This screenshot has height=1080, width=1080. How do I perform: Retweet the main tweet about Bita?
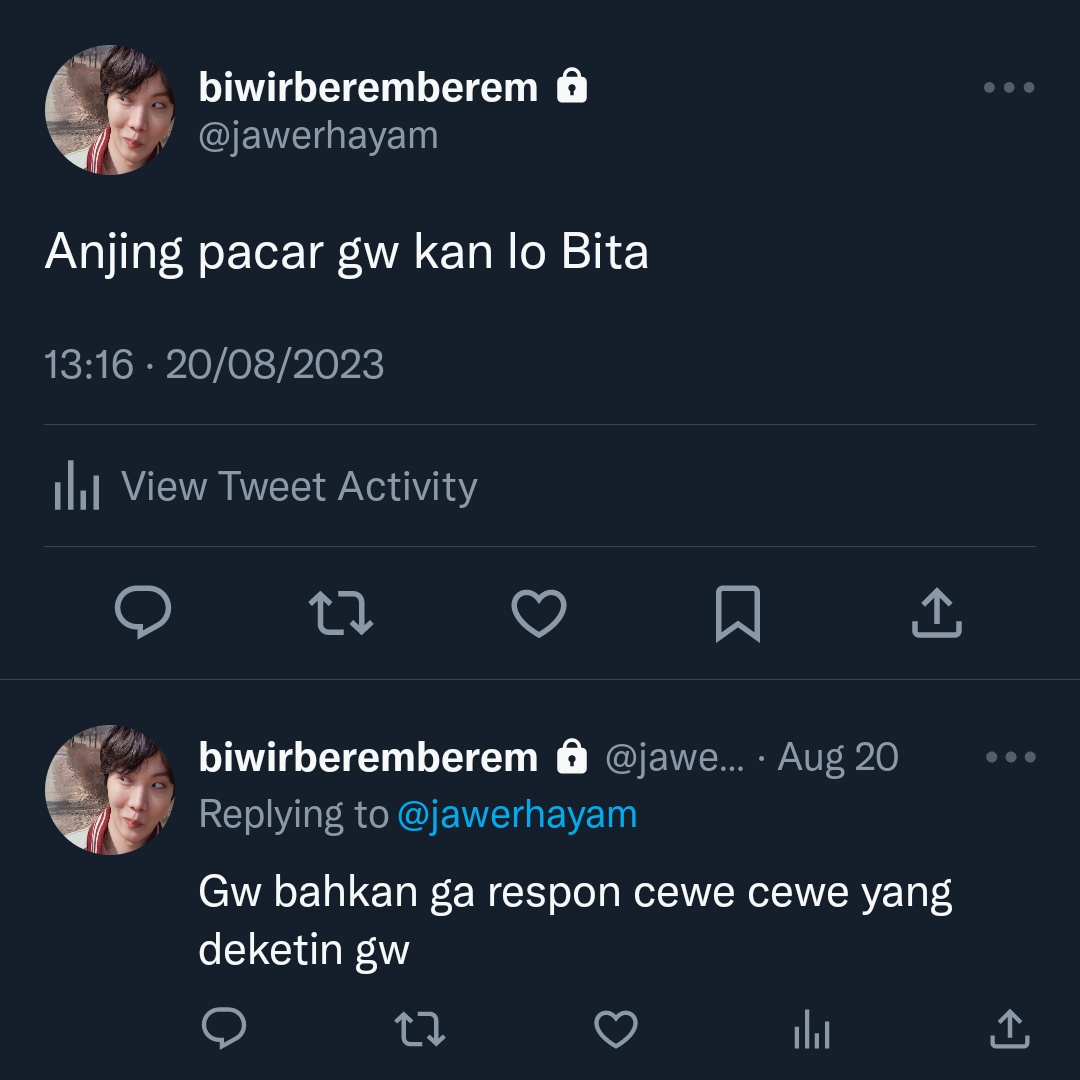pos(341,612)
